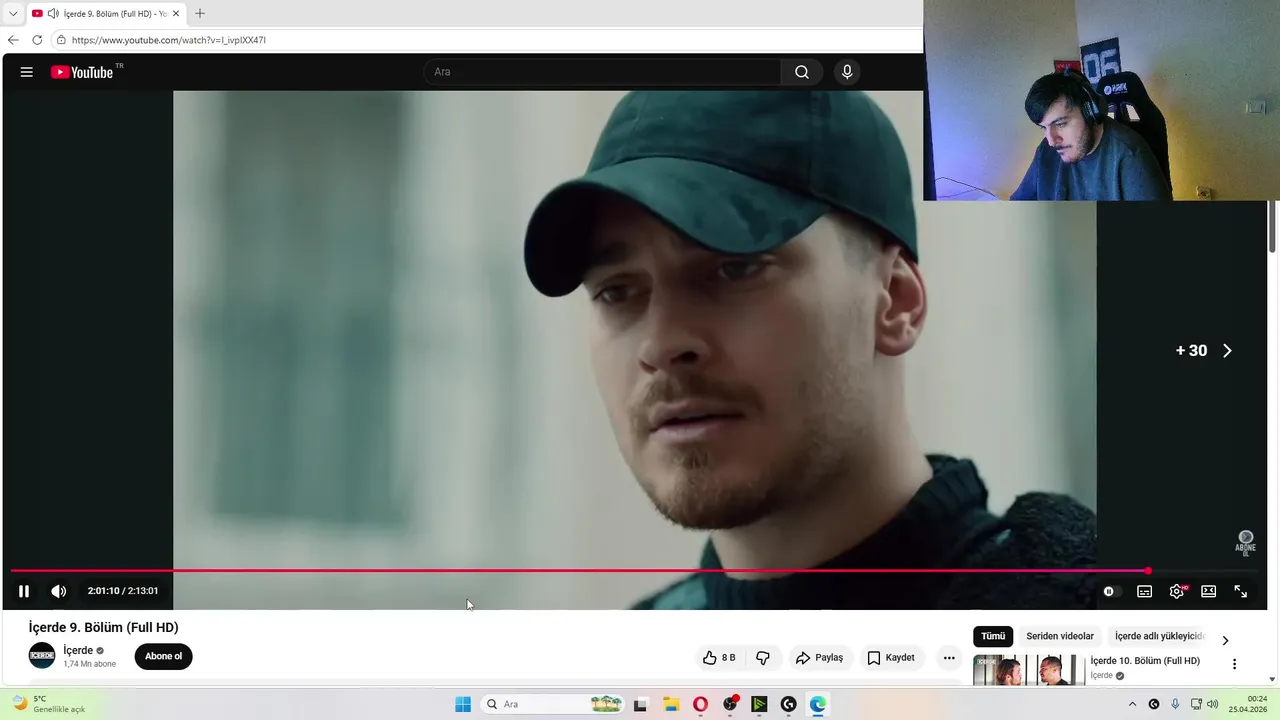This screenshot has height=720, width=1280.
Task: Go back with browser back arrow
Action: [13, 40]
